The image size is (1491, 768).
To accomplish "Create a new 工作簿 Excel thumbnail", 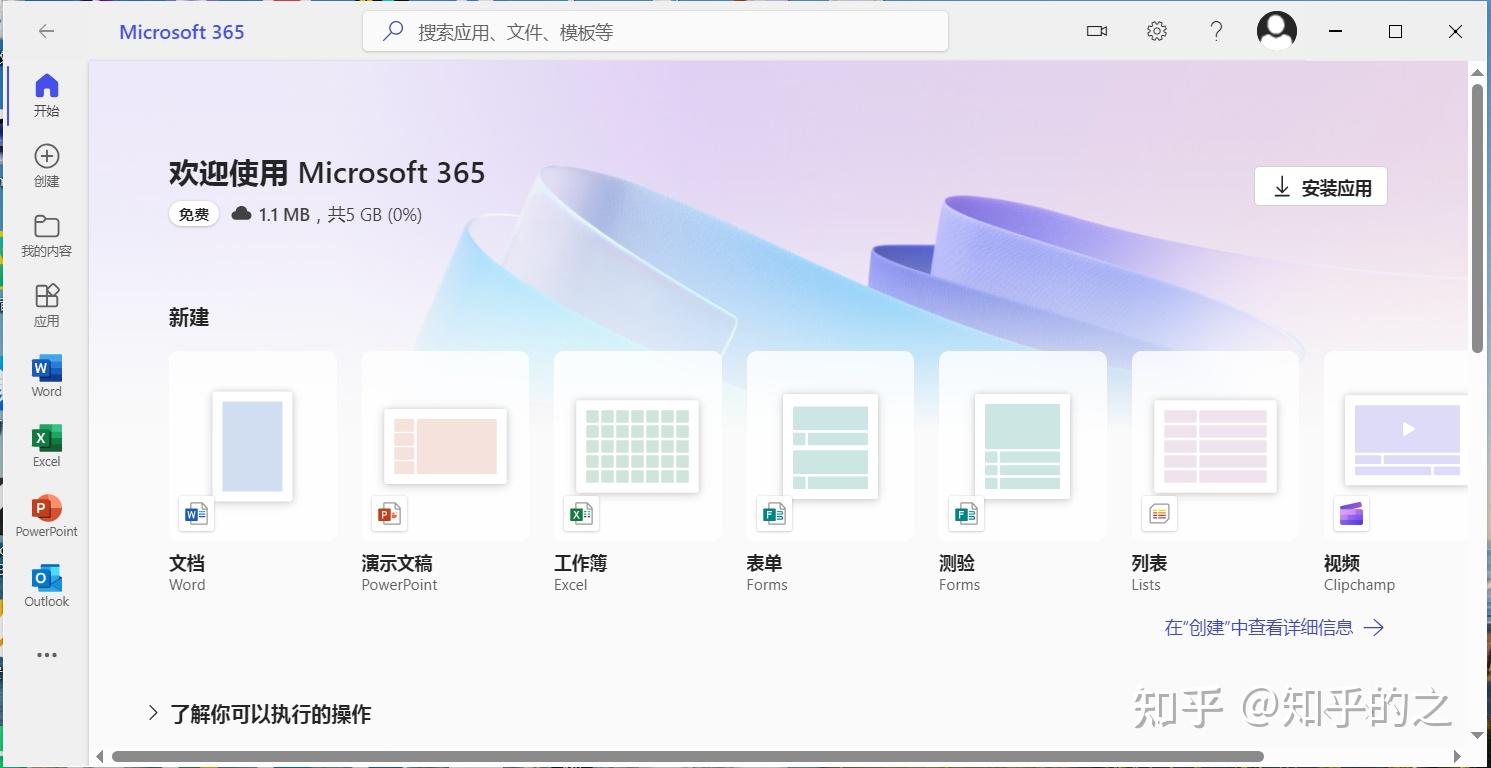I will point(638,446).
